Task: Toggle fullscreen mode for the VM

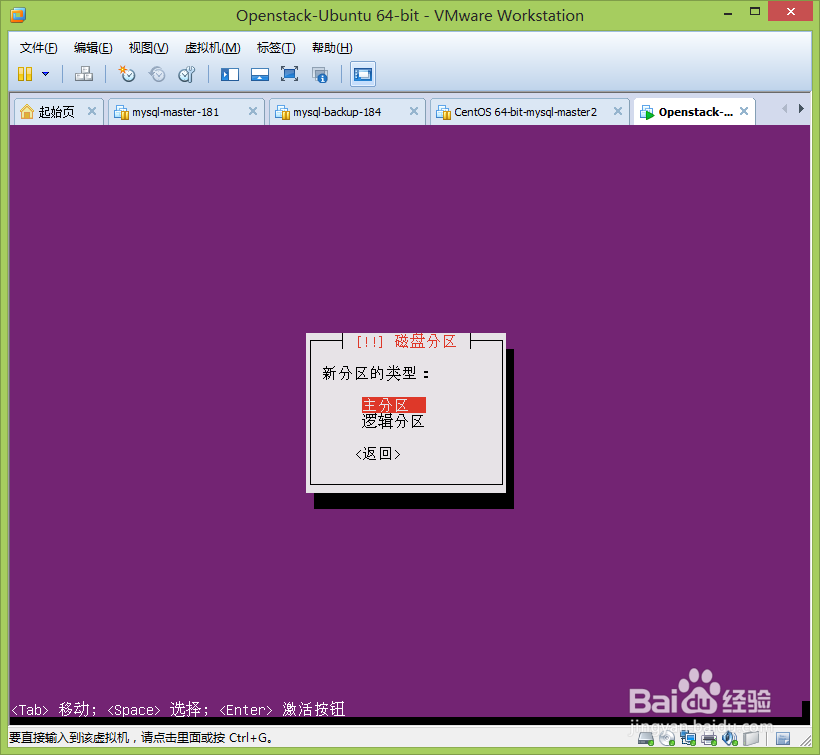Action: tap(289, 74)
